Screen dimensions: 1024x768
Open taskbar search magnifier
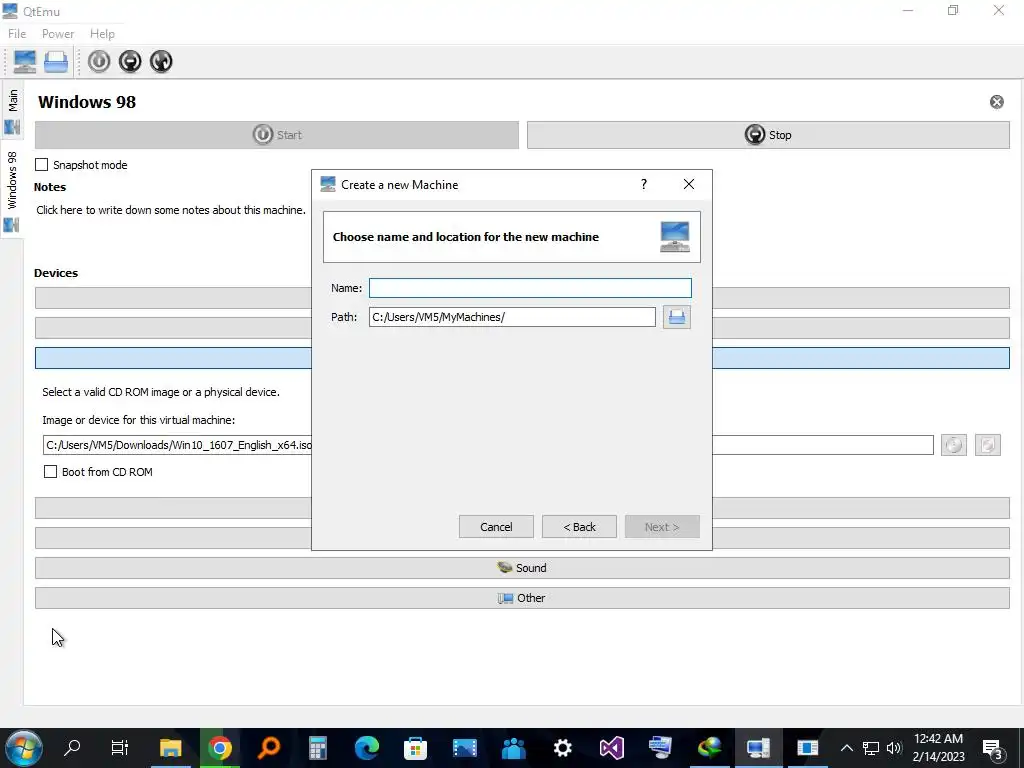coord(72,748)
